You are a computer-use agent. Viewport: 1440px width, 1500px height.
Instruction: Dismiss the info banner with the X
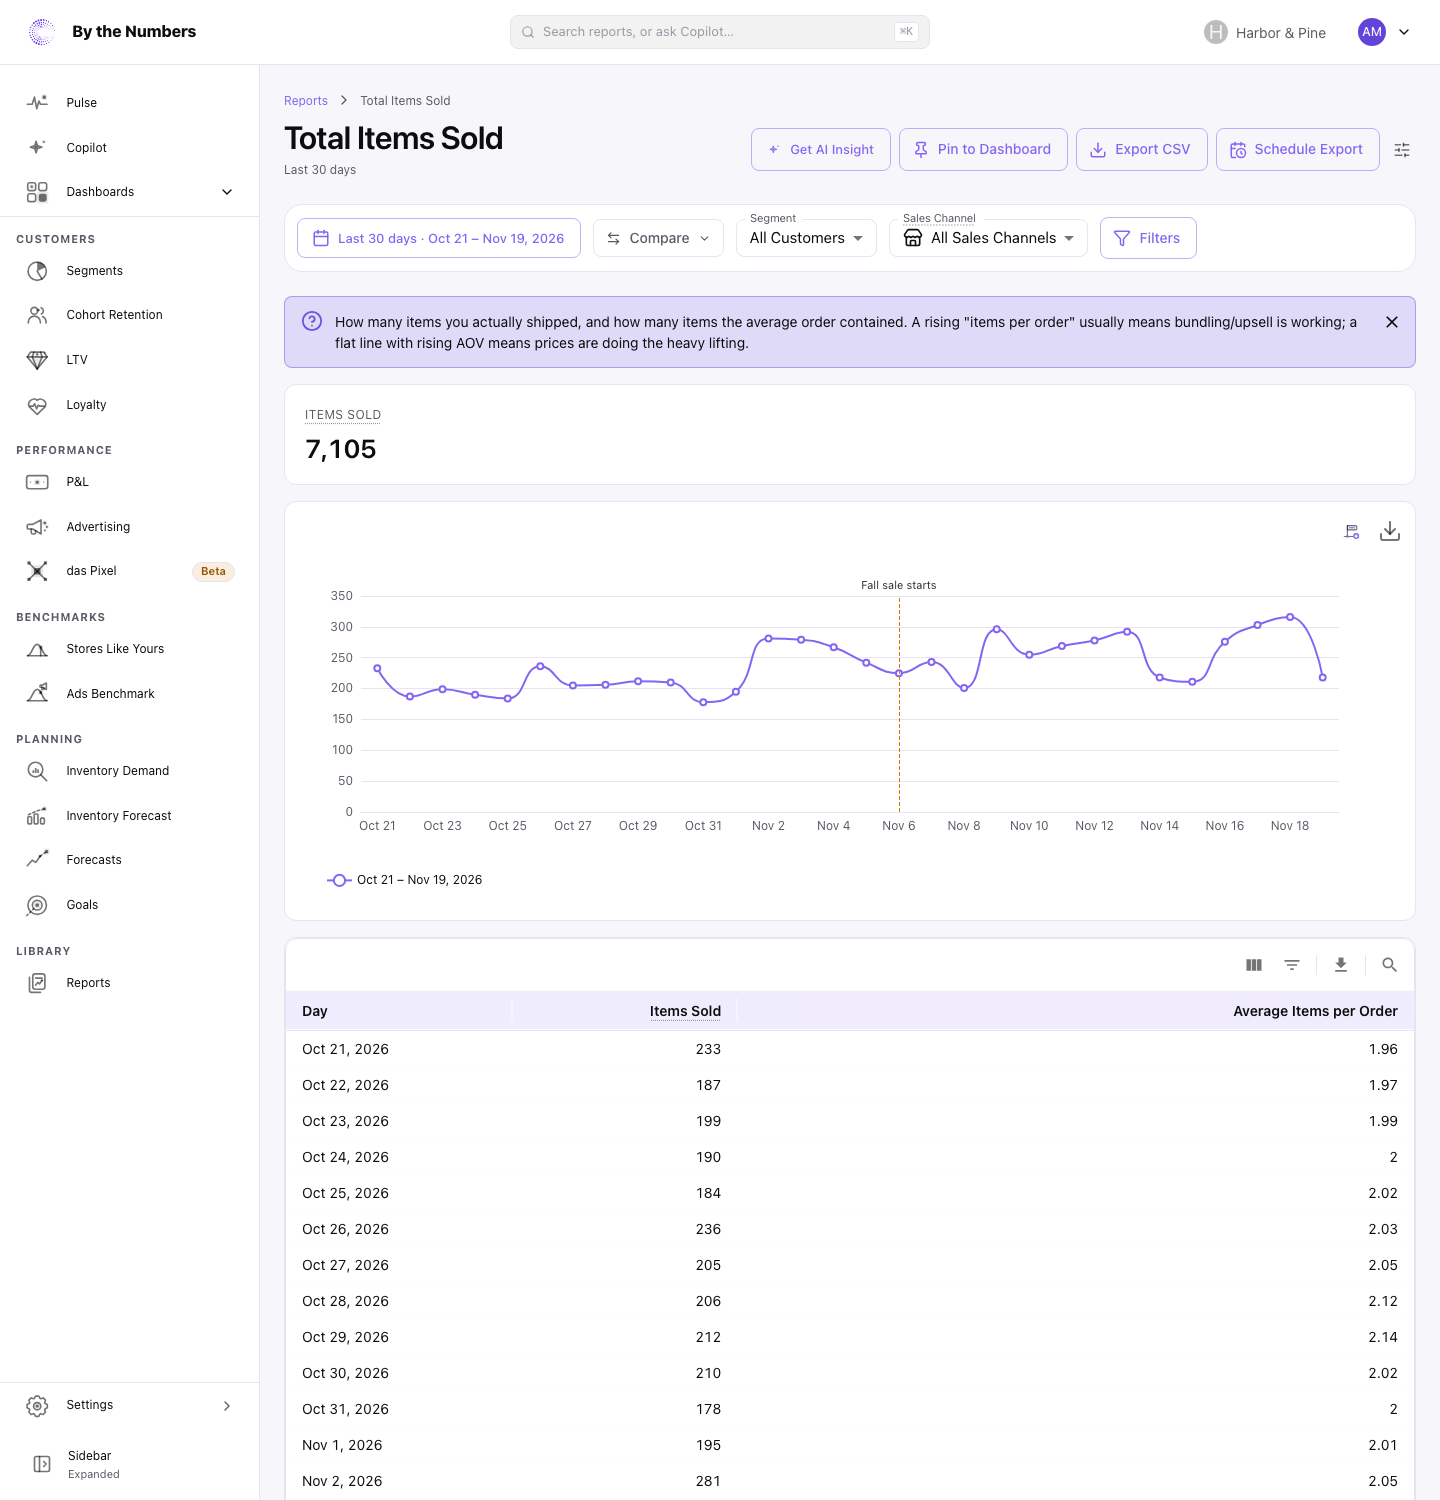click(1392, 322)
